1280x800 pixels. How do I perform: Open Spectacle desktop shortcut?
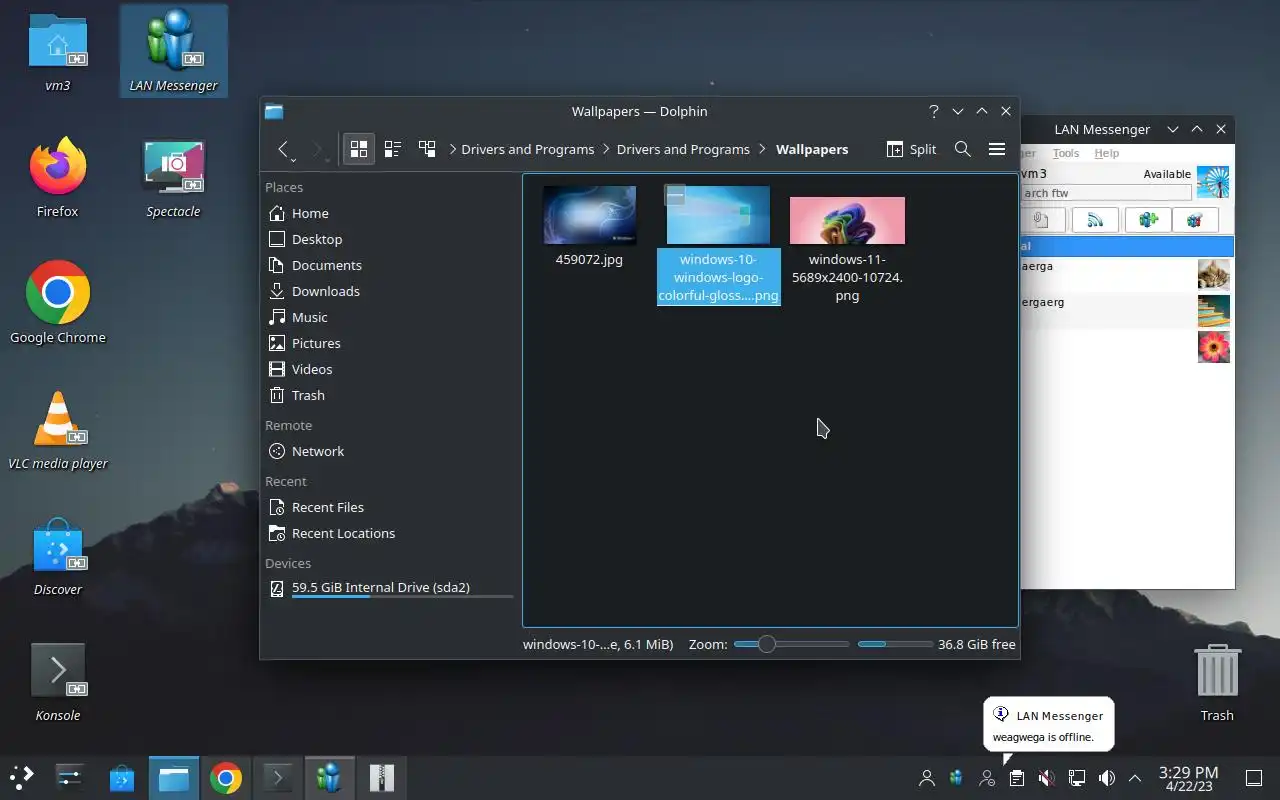pyautogui.click(x=174, y=178)
